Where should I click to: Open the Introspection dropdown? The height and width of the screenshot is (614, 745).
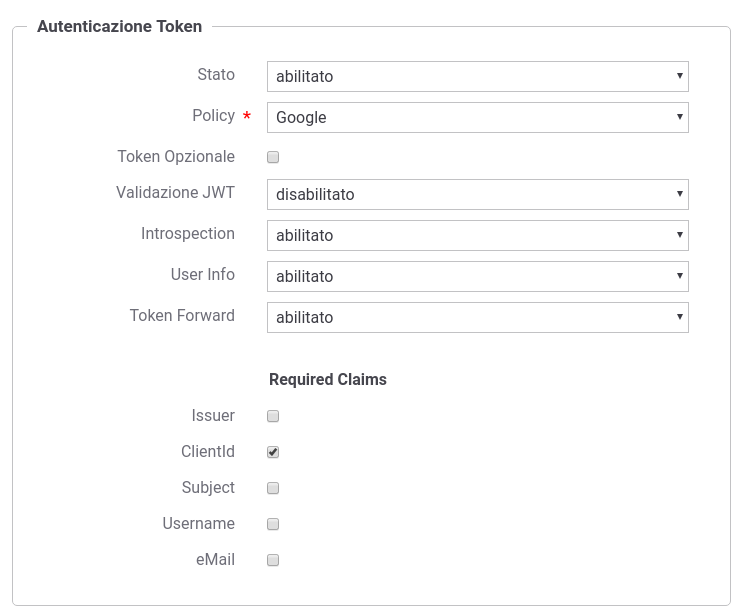point(478,235)
